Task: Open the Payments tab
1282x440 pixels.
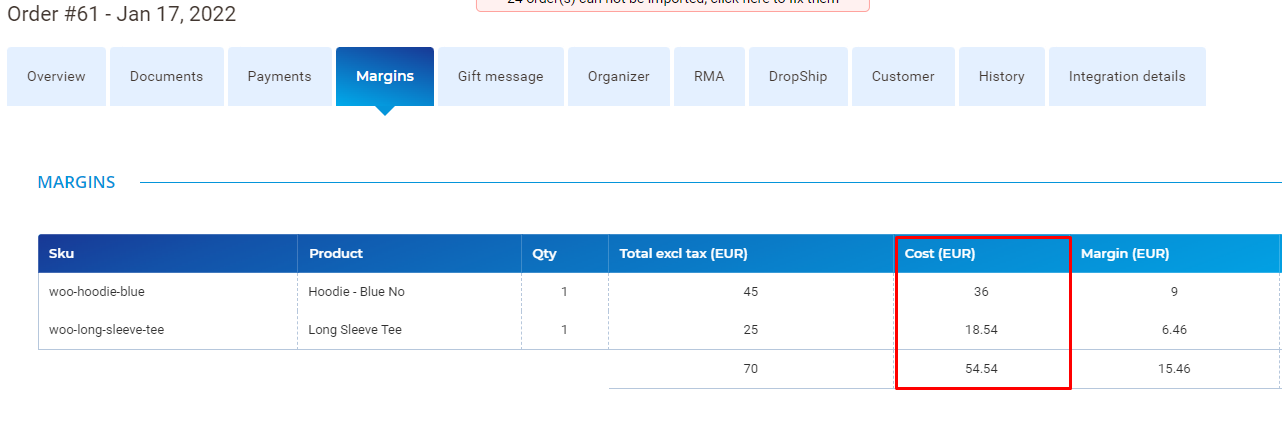Action: 279,76
